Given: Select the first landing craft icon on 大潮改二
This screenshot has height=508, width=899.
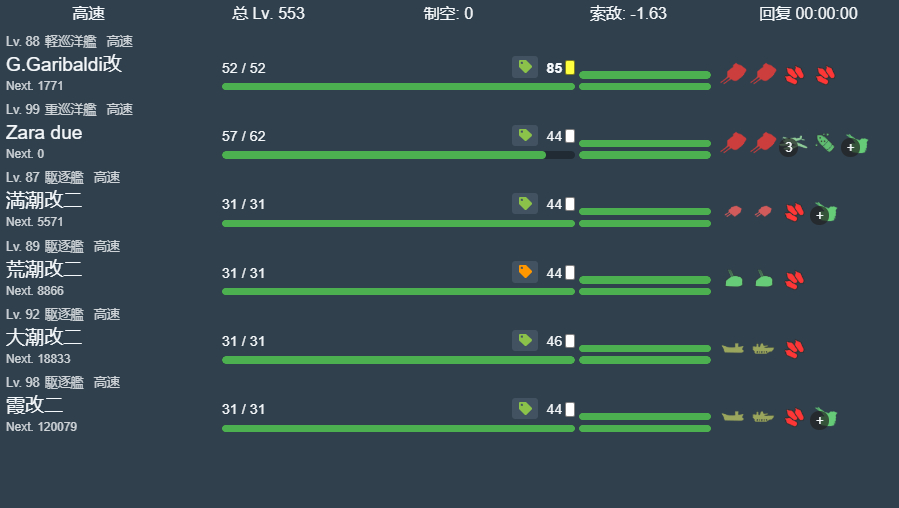Looking at the screenshot, I should pyautogui.click(x=734, y=349).
